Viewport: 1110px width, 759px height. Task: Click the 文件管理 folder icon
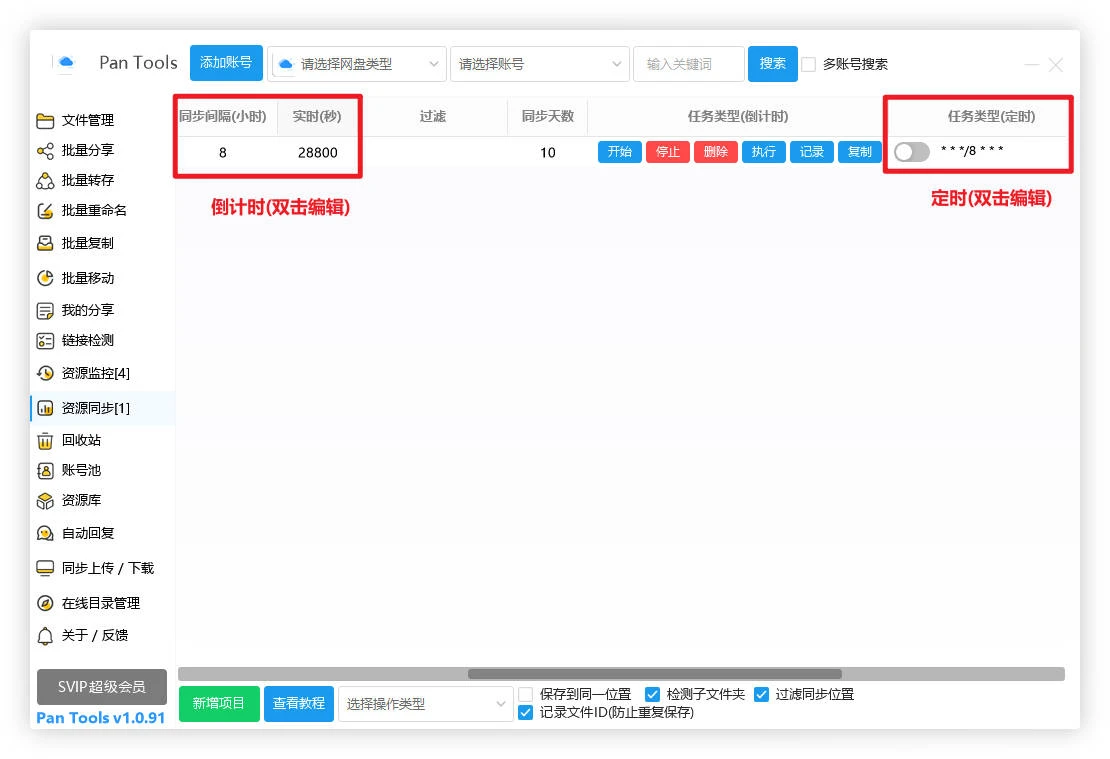pyautogui.click(x=45, y=121)
